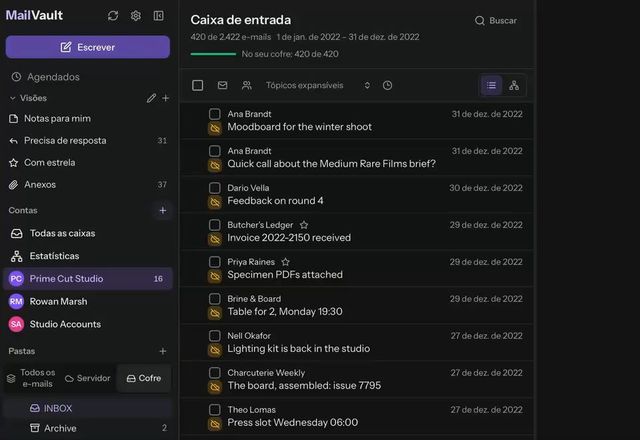Switch to hierarchy view icon
Image resolution: width=640 pixels, height=440 pixels.
click(514, 85)
